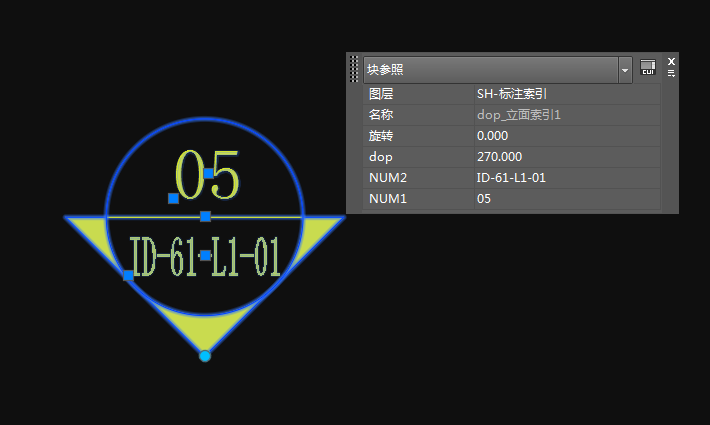This screenshot has height=425, width=710.
Task: Open the 块参照 object type dropdown
Action: click(x=625, y=69)
